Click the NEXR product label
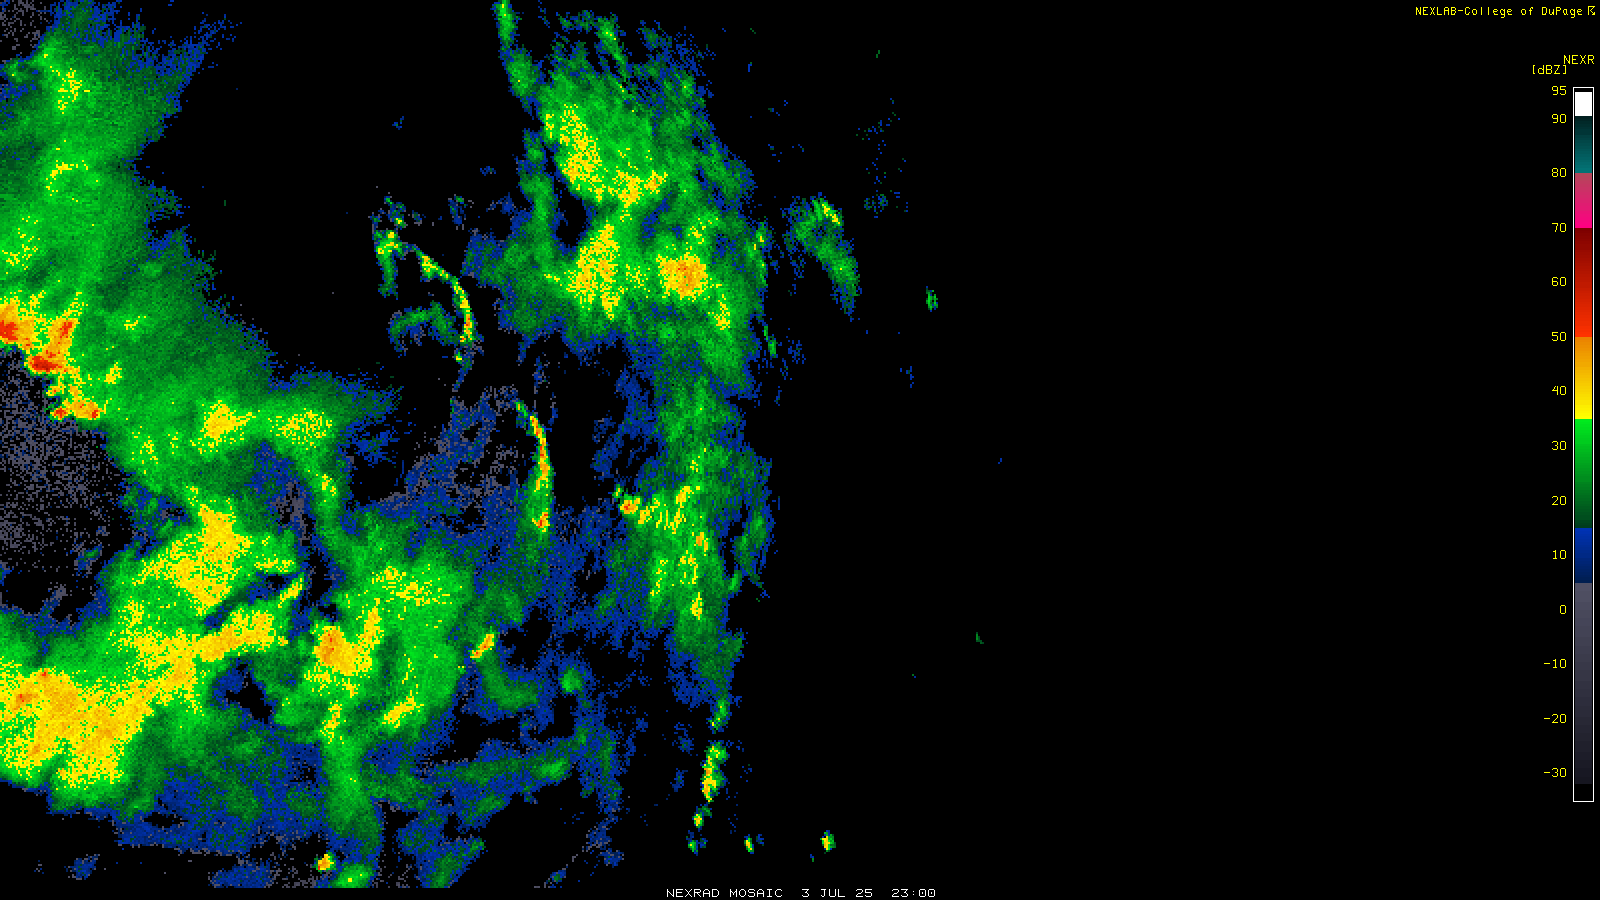1600x900 pixels. [x=1578, y=60]
